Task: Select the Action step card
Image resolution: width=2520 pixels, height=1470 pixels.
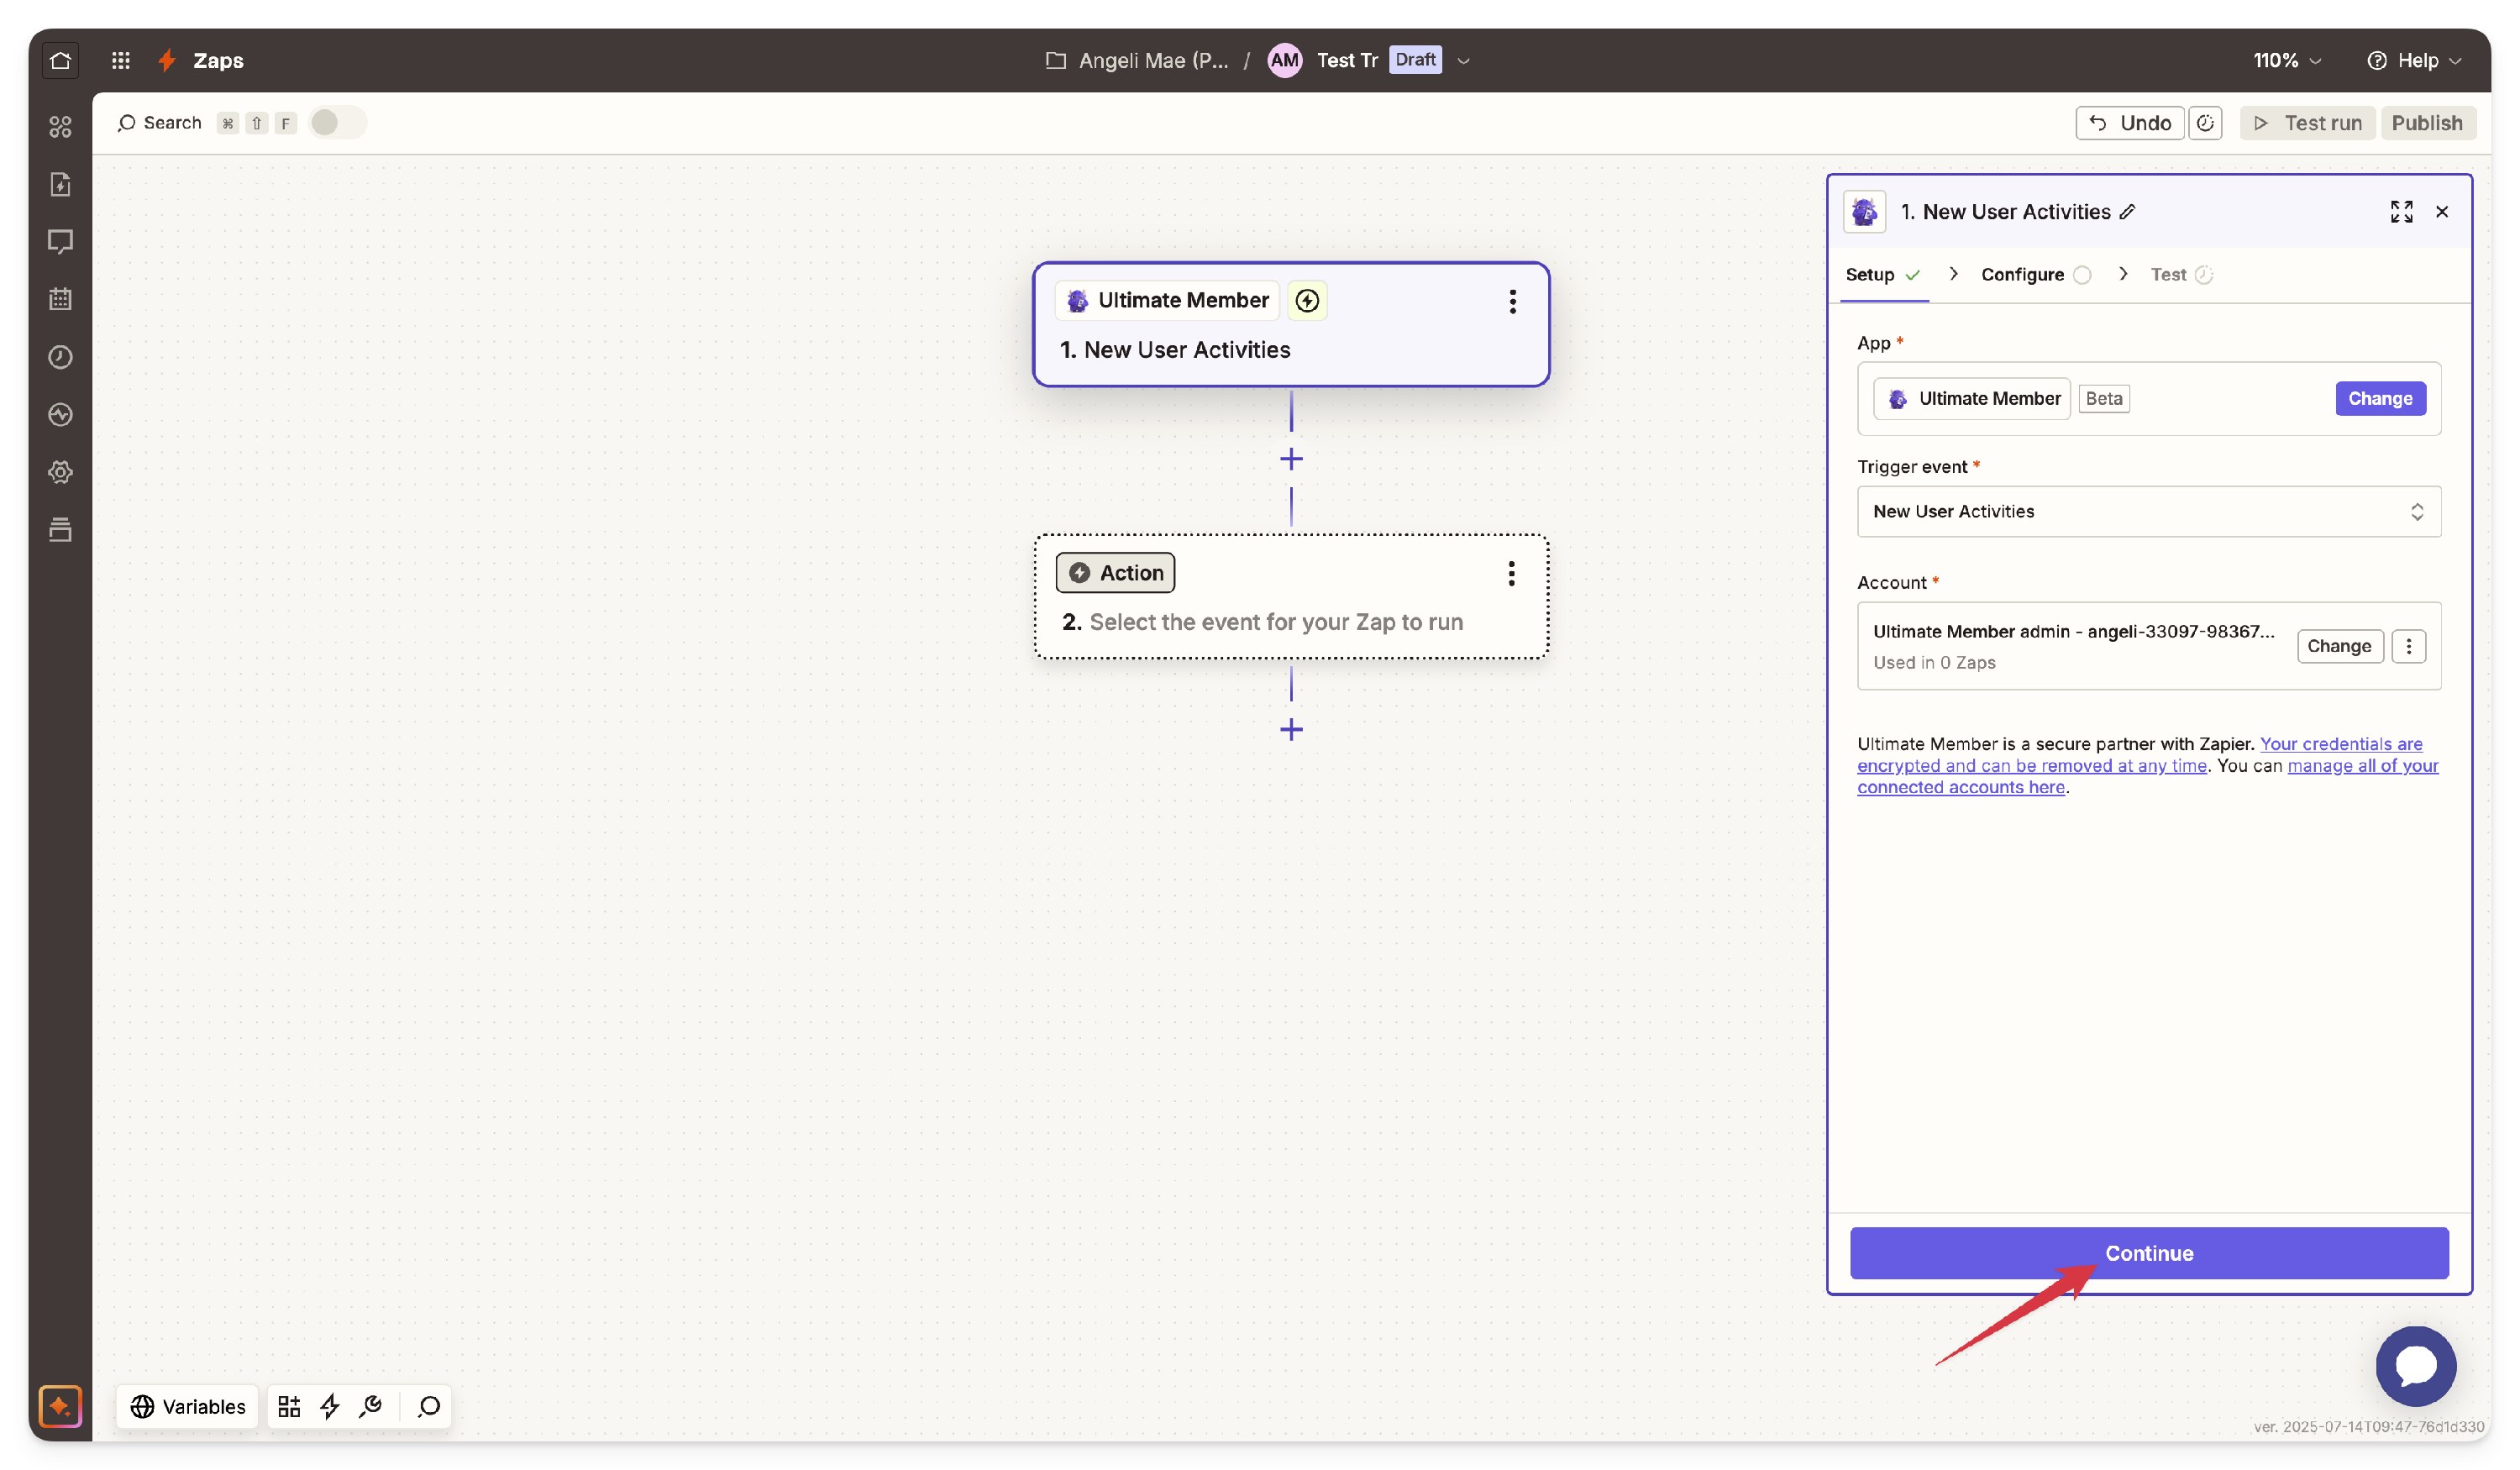Action: 1290,596
